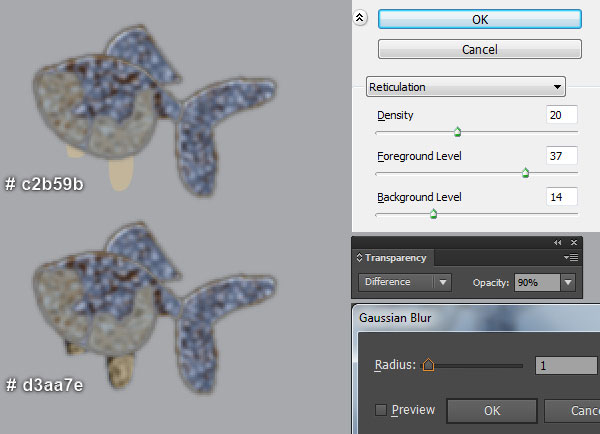Confirm the Reticulation filter with the blue OK button
This screenshot has width=600, height=434.
[480, 19]
